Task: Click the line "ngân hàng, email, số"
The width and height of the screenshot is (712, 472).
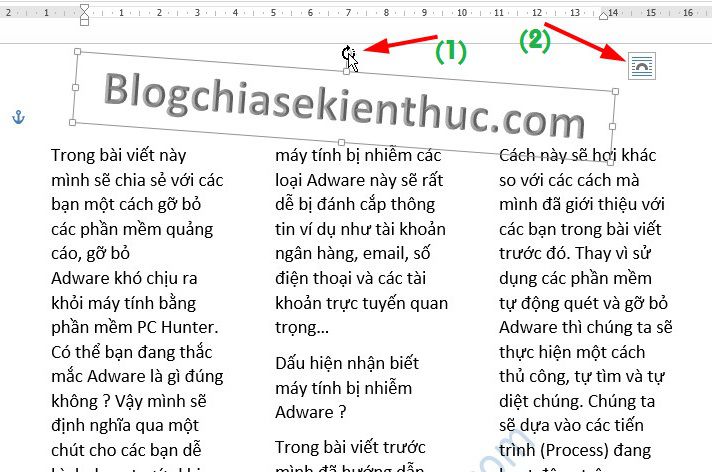Action: pyautogui.click(x=352, y=253)
